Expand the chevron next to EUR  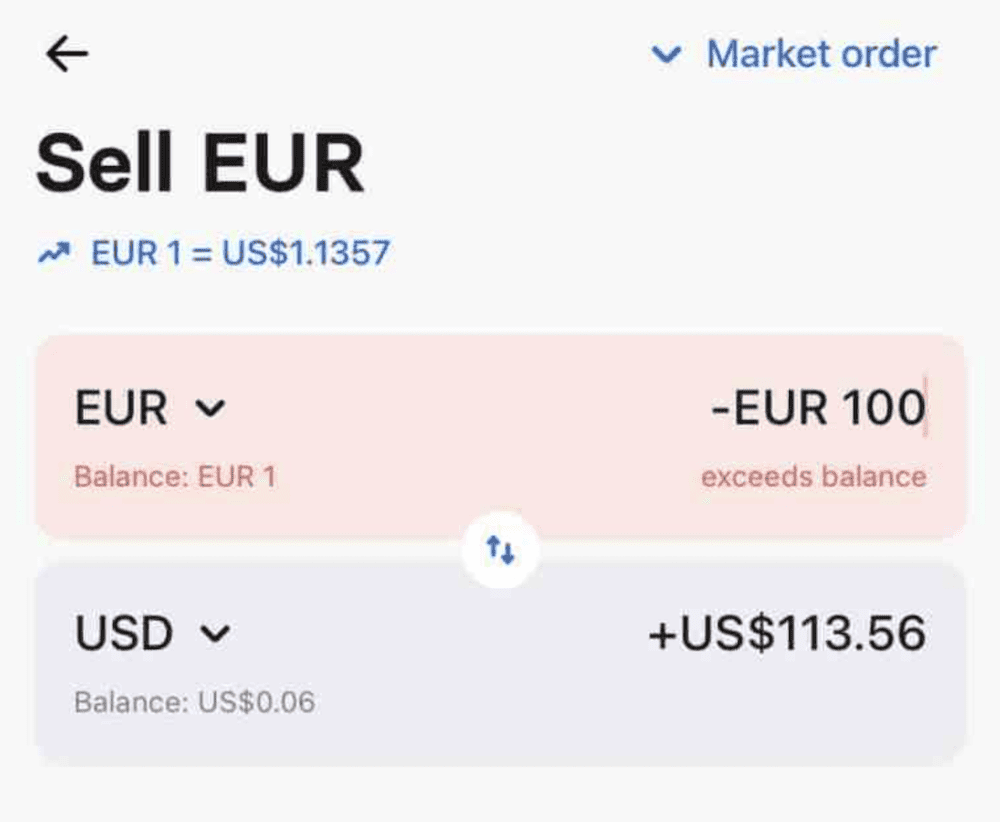click(211, 408)
